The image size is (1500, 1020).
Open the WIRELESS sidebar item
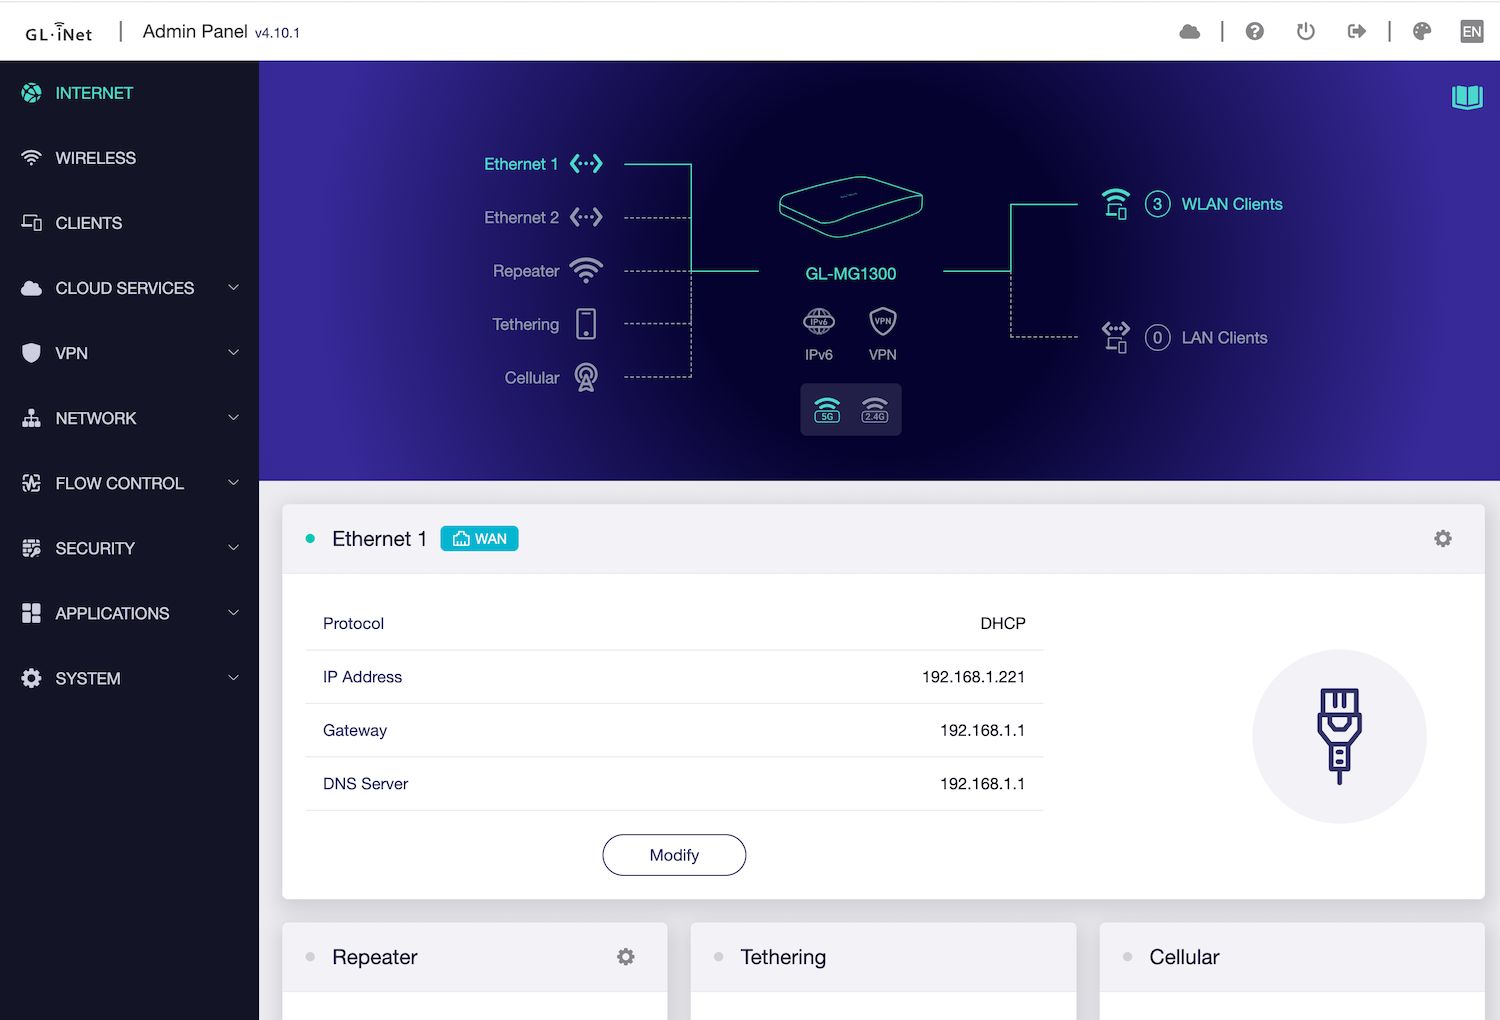click(129, 158)
